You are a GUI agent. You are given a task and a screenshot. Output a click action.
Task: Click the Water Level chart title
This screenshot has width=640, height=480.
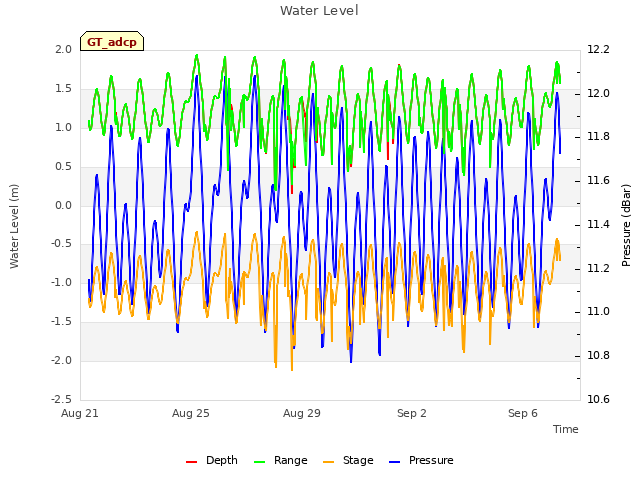pos(319,10)
